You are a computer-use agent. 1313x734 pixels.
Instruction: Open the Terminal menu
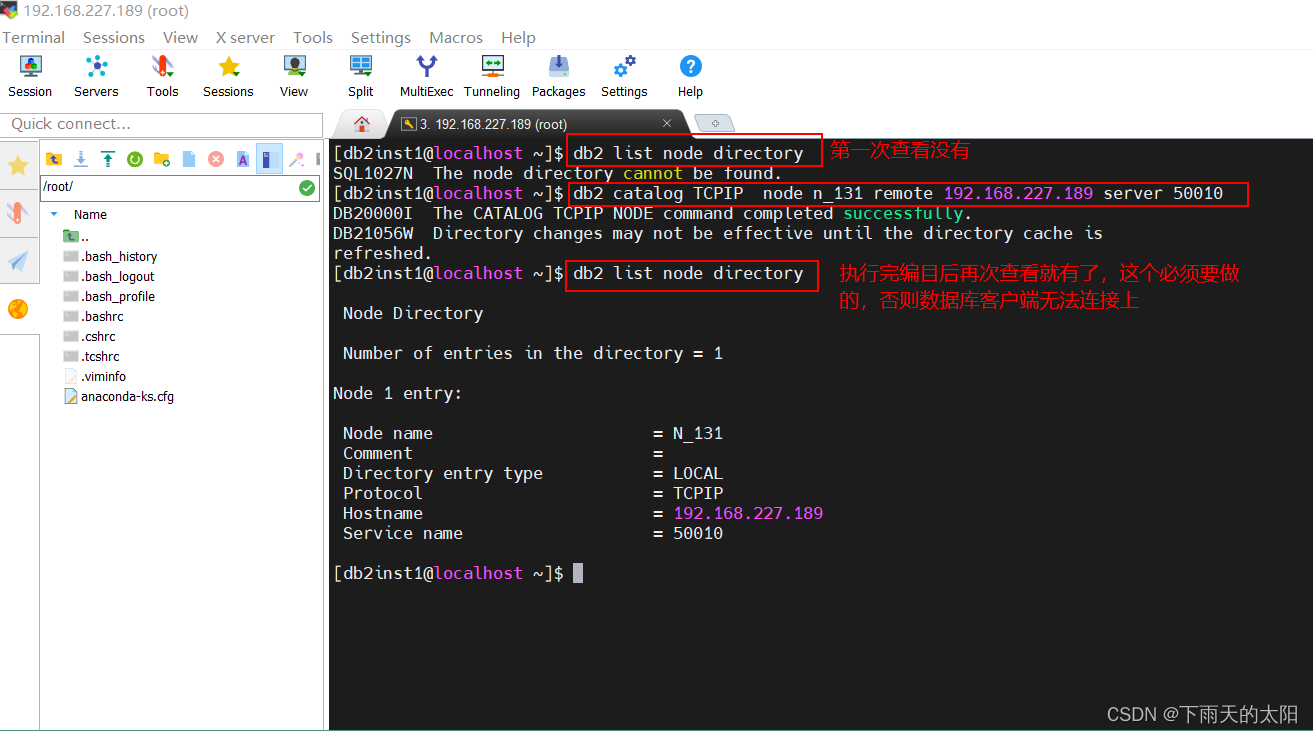tap(33, 37)
